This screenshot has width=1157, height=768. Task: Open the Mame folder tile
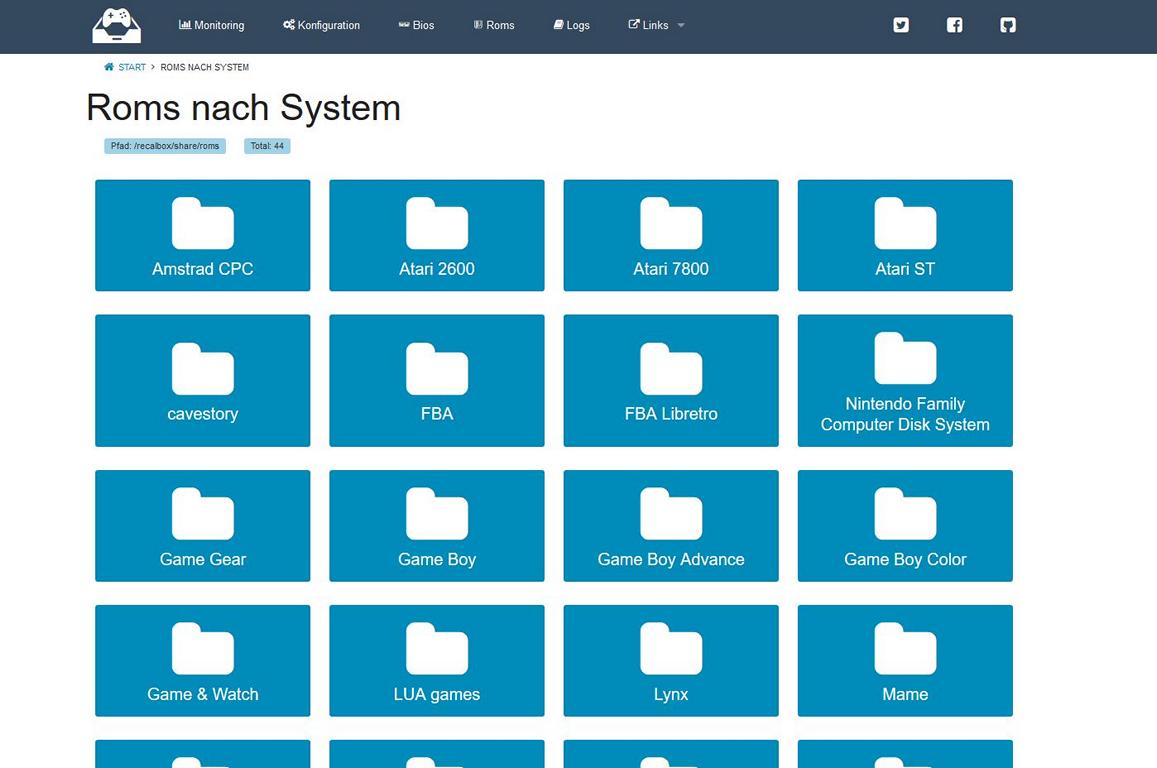pyautogui.click(x=904, y=660)
